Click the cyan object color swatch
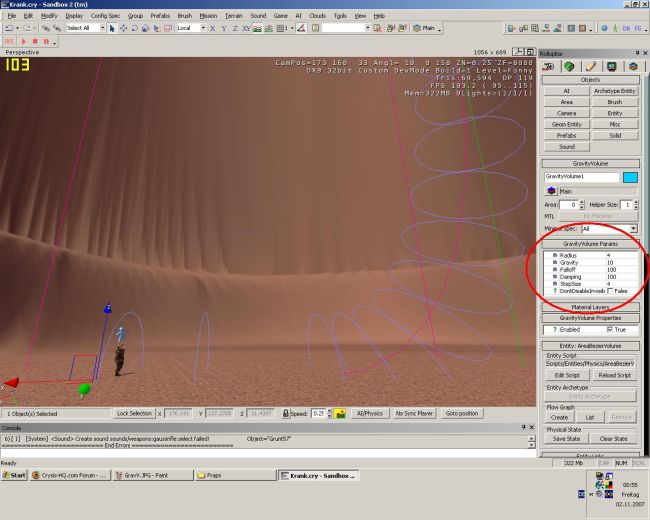The width and height of the screenshot is (650, 520). point(630,177)
